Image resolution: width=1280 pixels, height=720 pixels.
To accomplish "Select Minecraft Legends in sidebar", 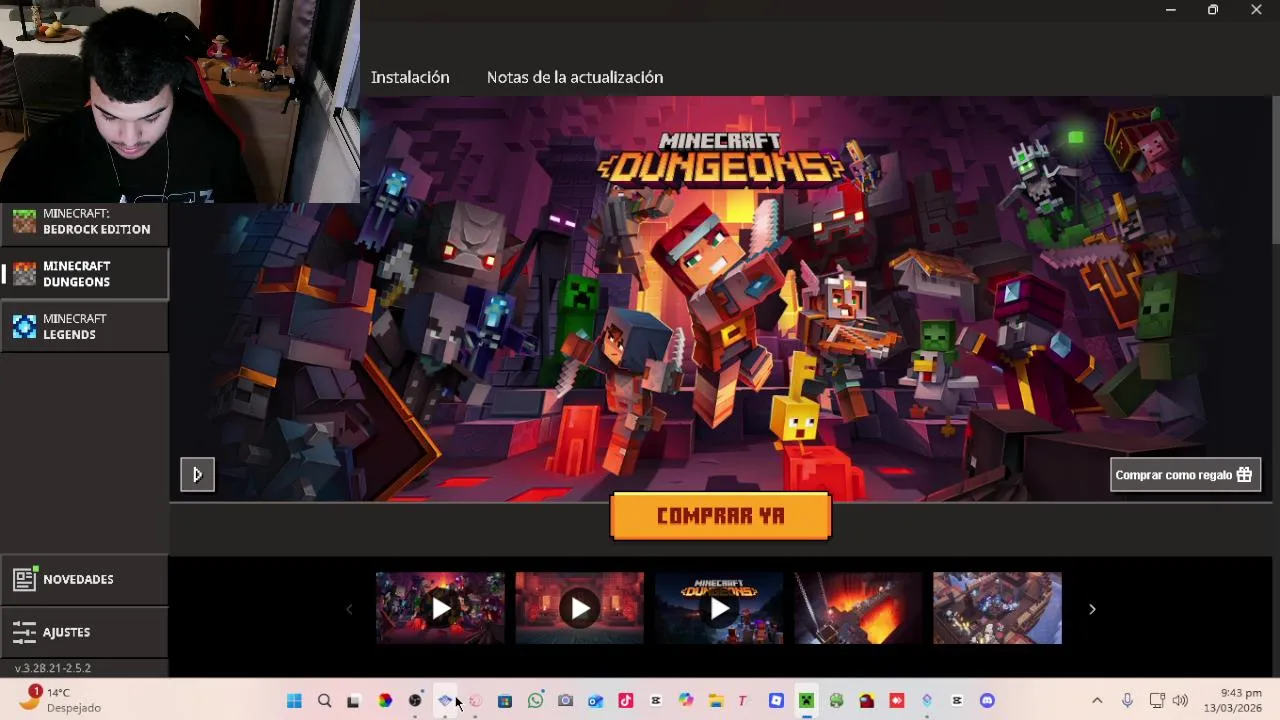I will tap(84, 326).
